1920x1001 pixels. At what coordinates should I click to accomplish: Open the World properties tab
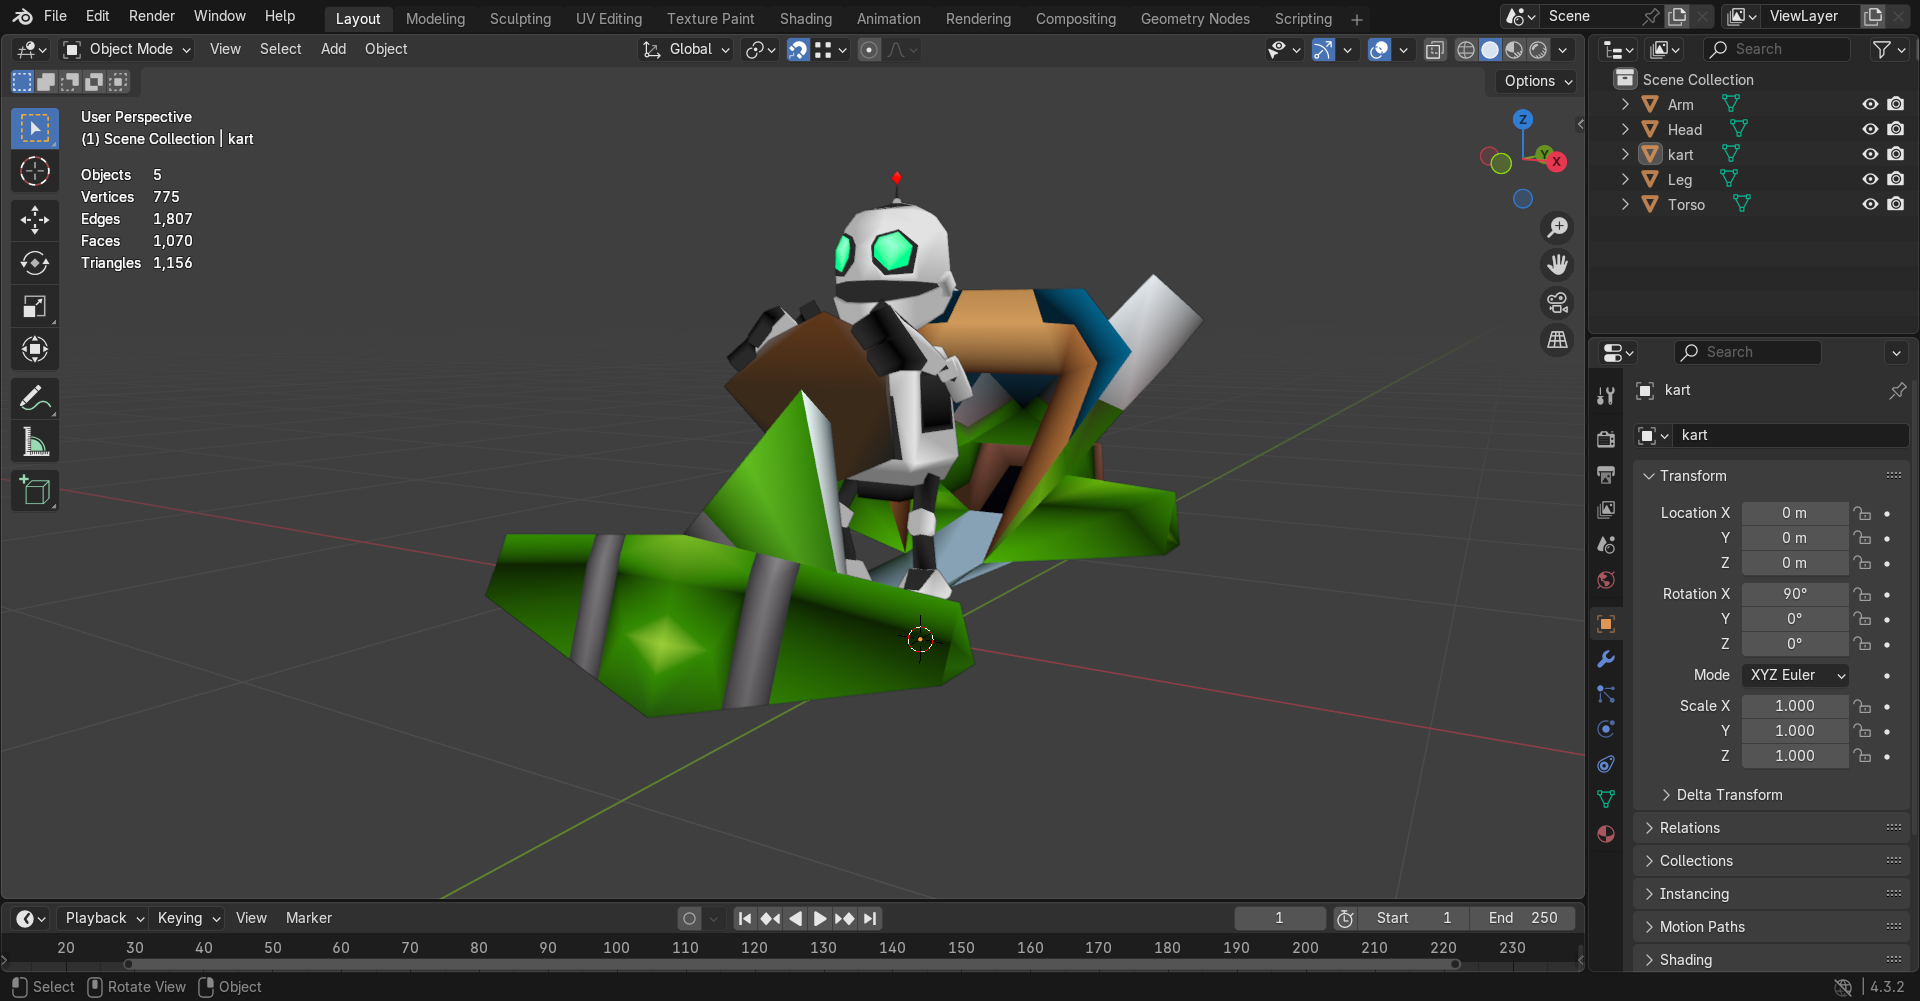pos(1606,580)
